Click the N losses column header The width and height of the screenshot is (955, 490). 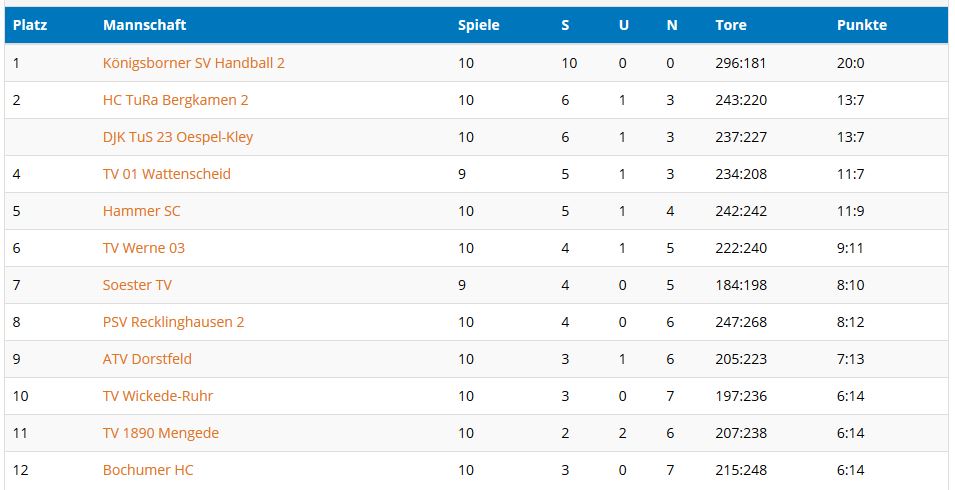tap(672, 26)
